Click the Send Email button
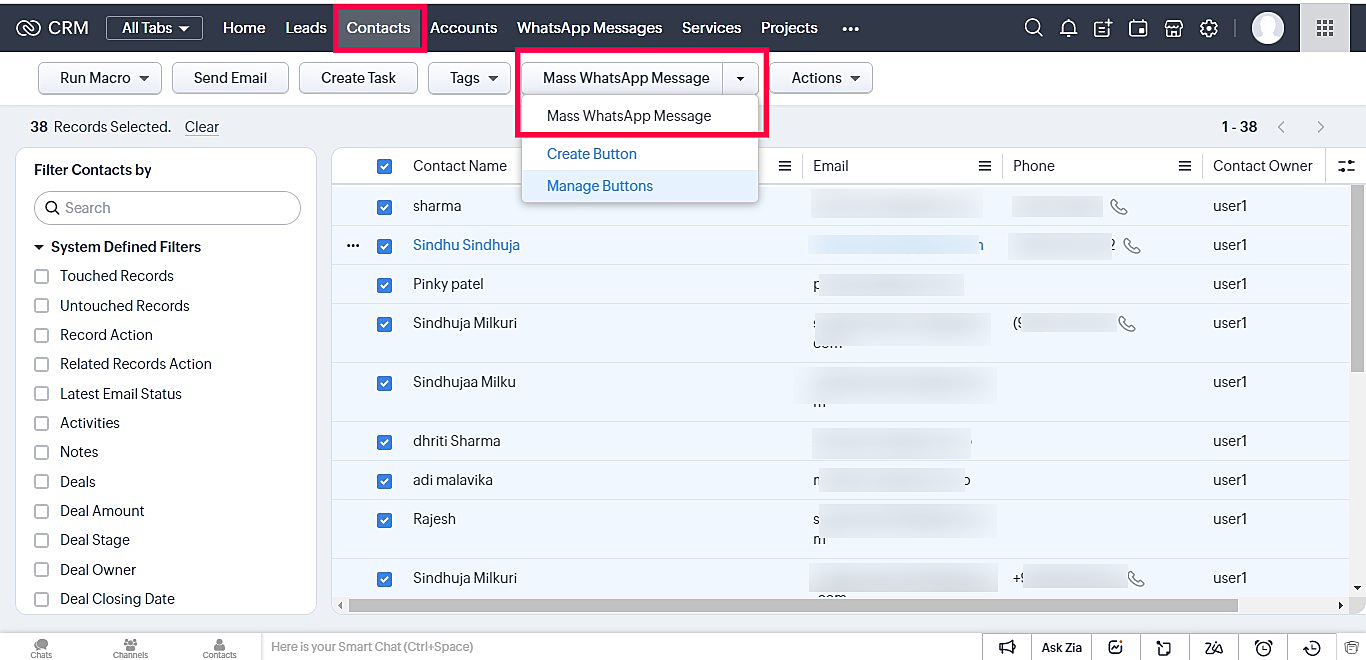 pos(230,78)
